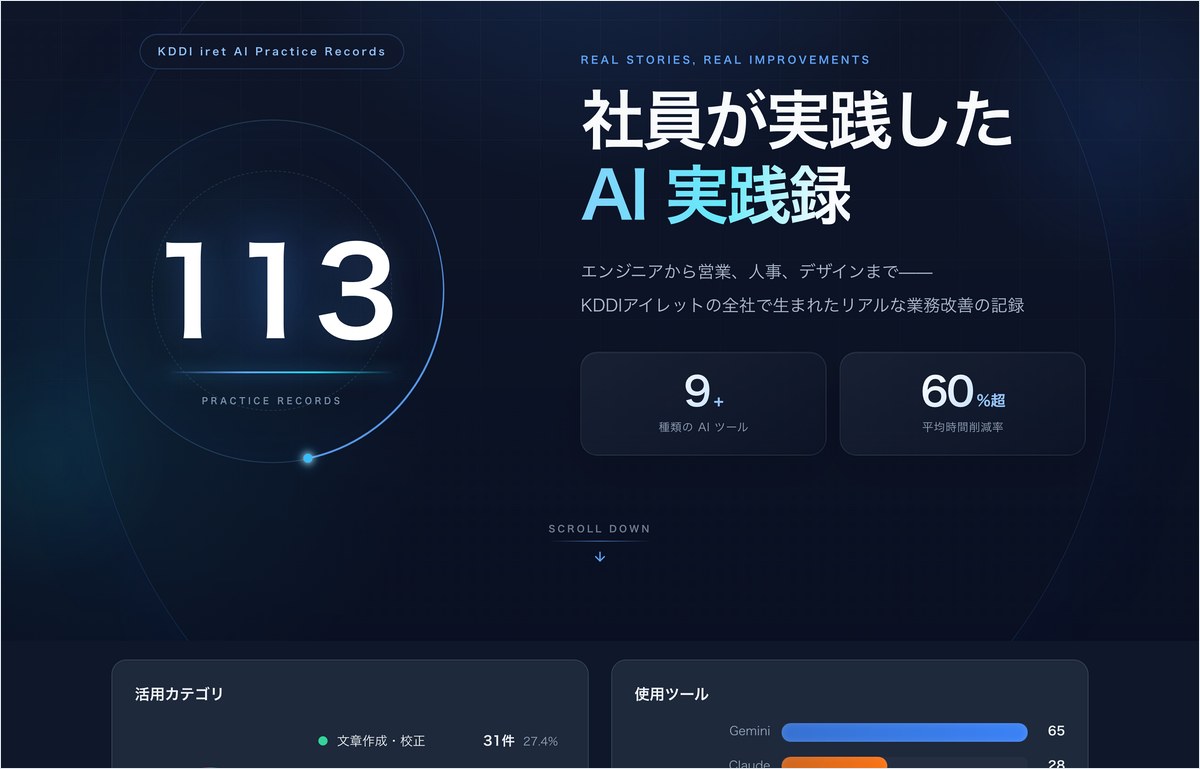Click the green dot beside 文章作成・校正
1200x769 pixels.
click(323, 741)
